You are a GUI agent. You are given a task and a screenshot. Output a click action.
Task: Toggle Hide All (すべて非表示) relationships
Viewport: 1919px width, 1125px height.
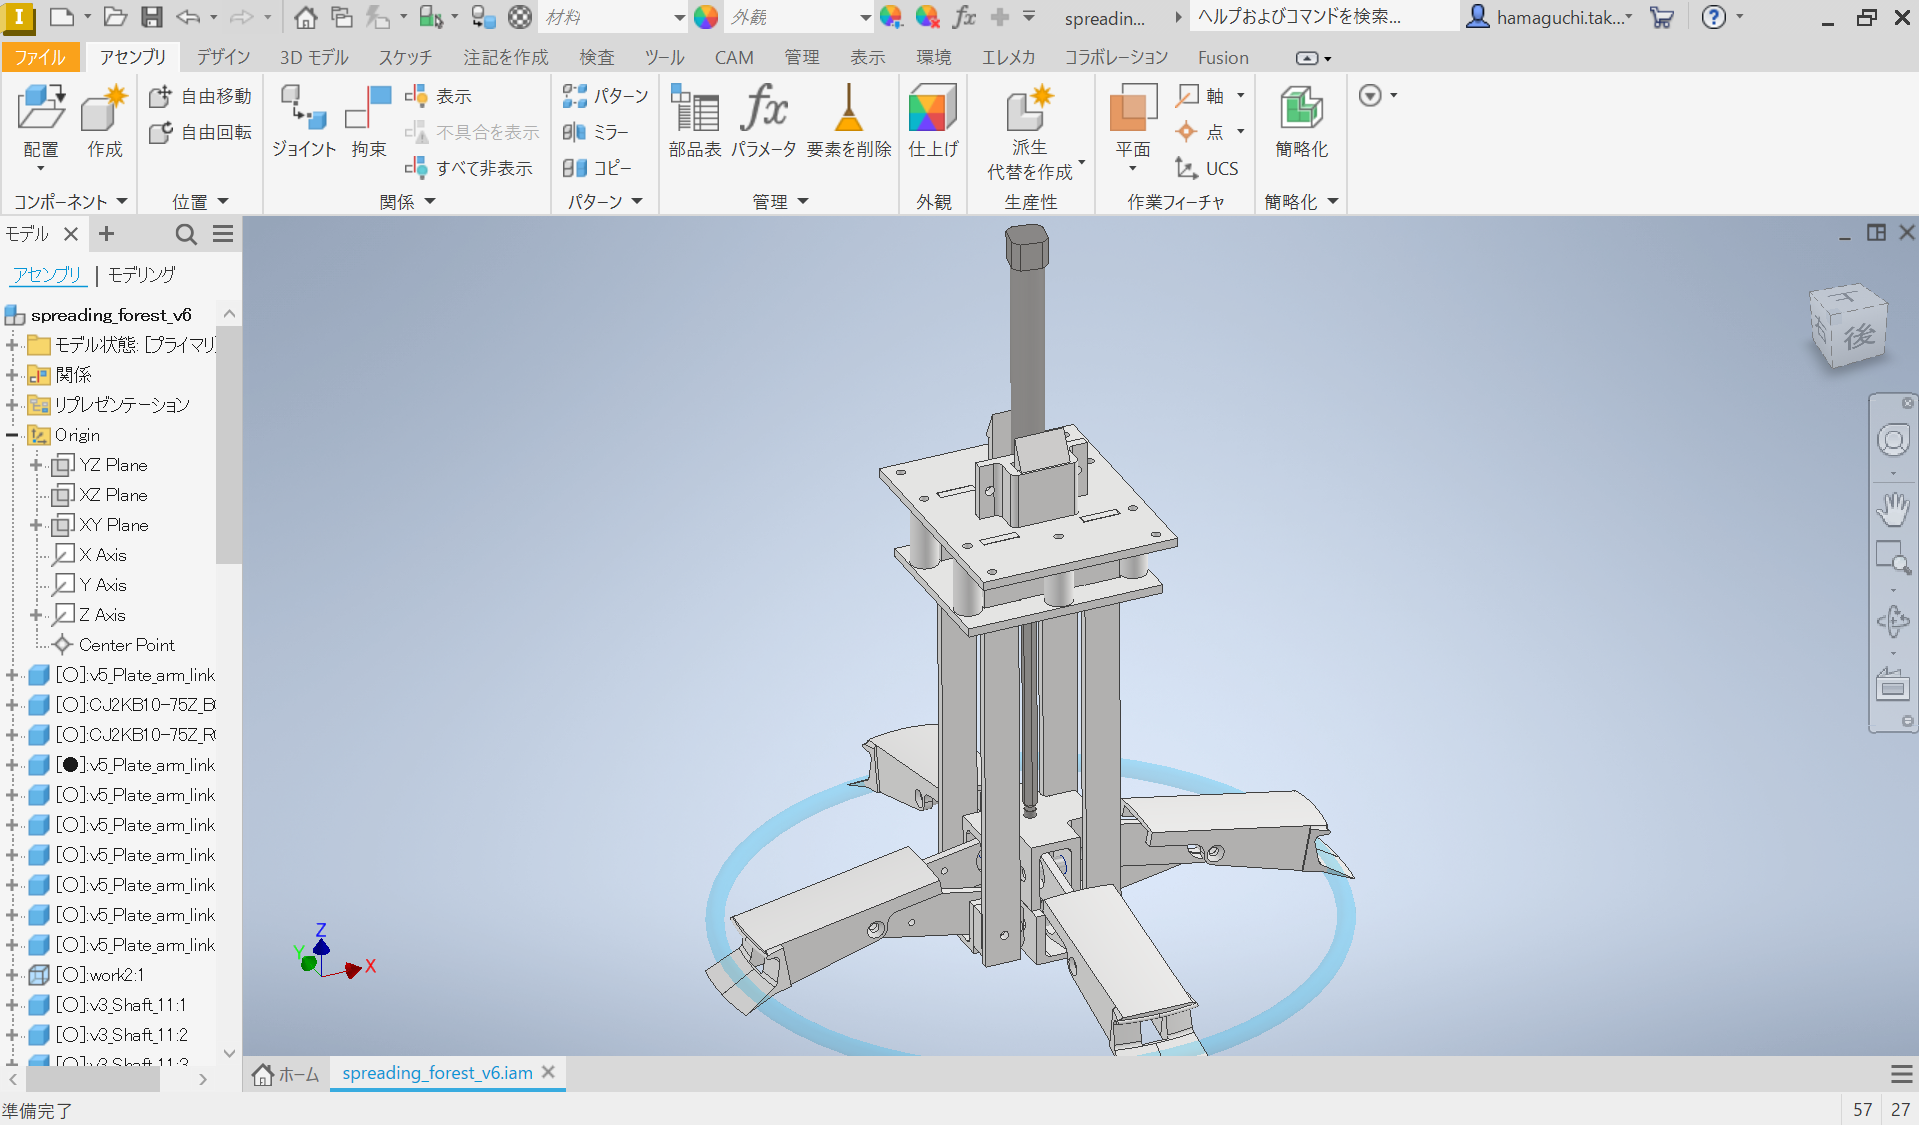click(x=471, y=168)
